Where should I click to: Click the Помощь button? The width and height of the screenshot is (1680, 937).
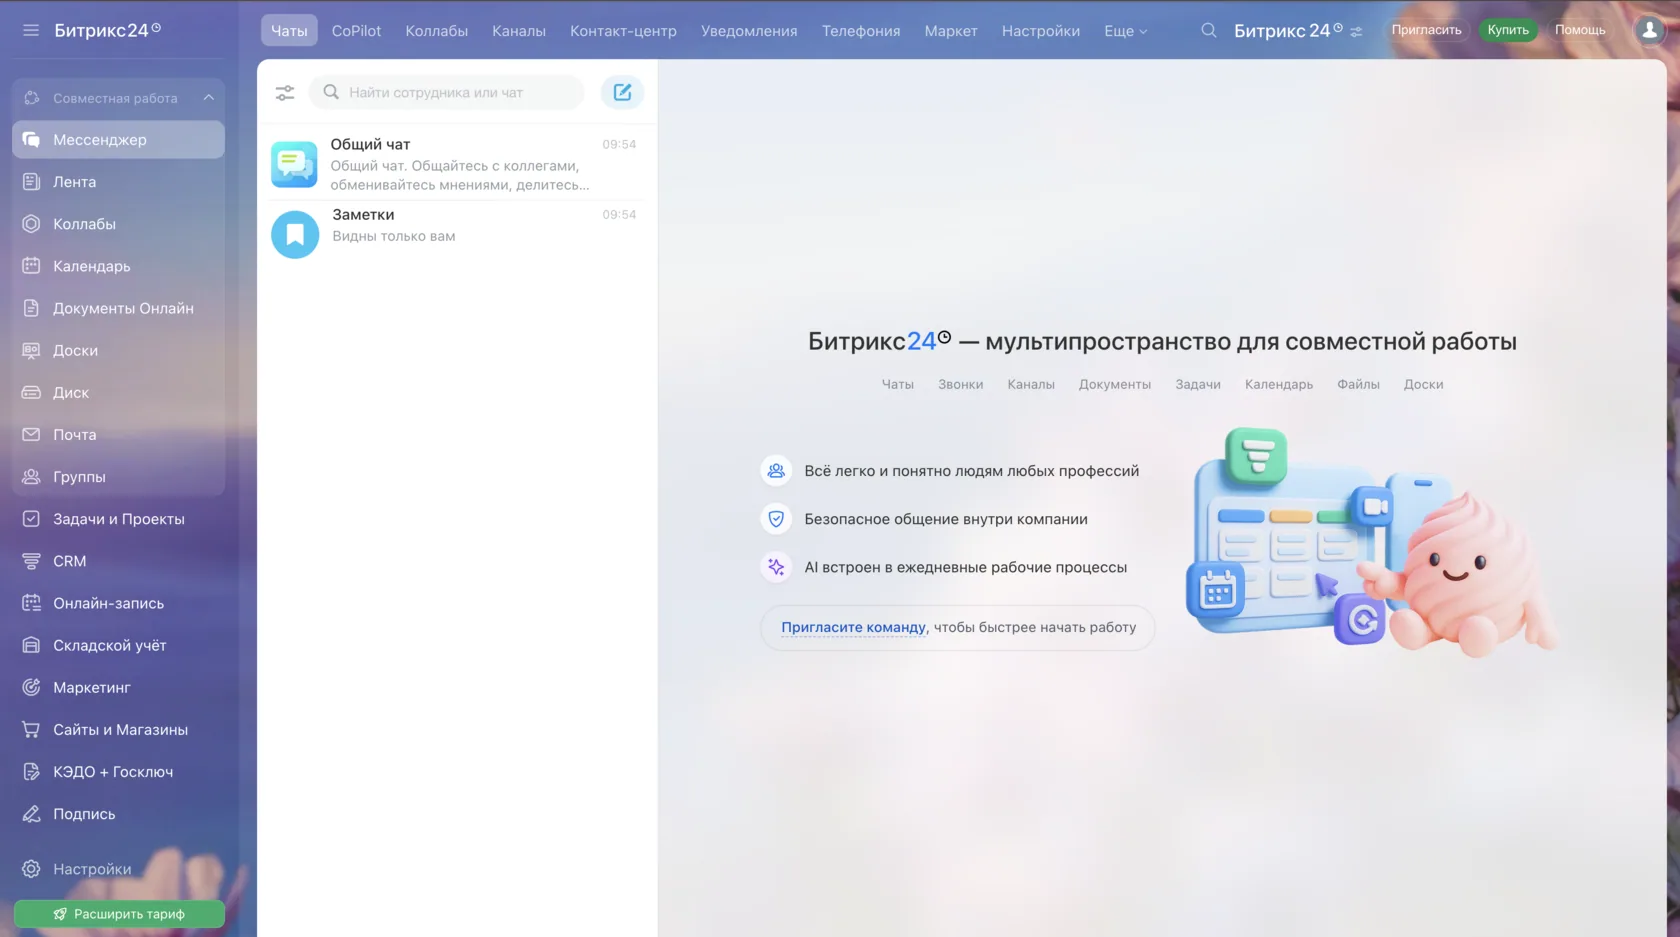[1580, 30]
